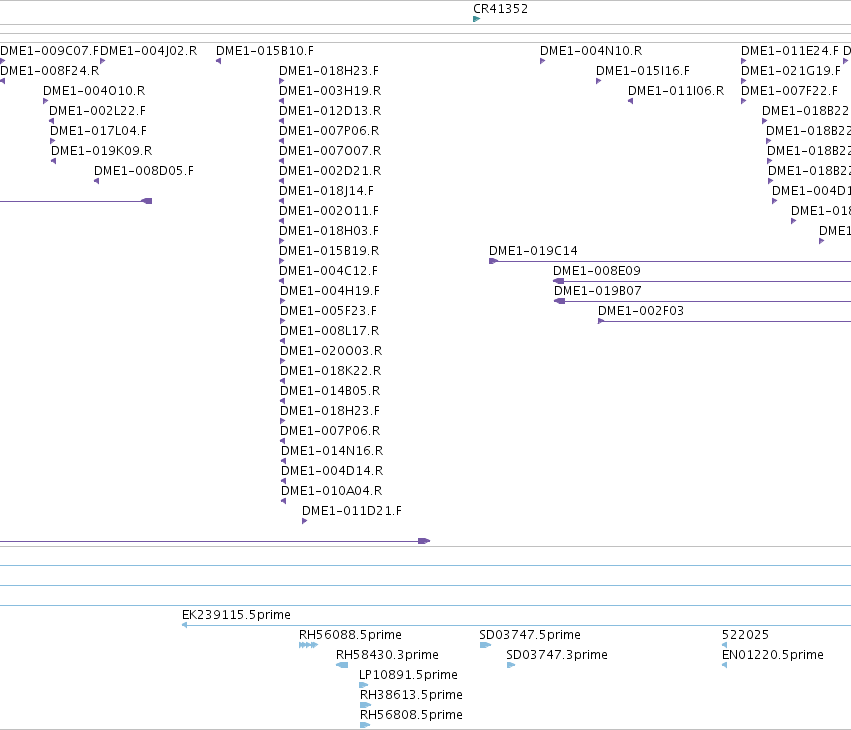The width and height of the screenshot is (851, 730).
Task: Select the RH56088.5prime EST label
Action: [350, 635]
